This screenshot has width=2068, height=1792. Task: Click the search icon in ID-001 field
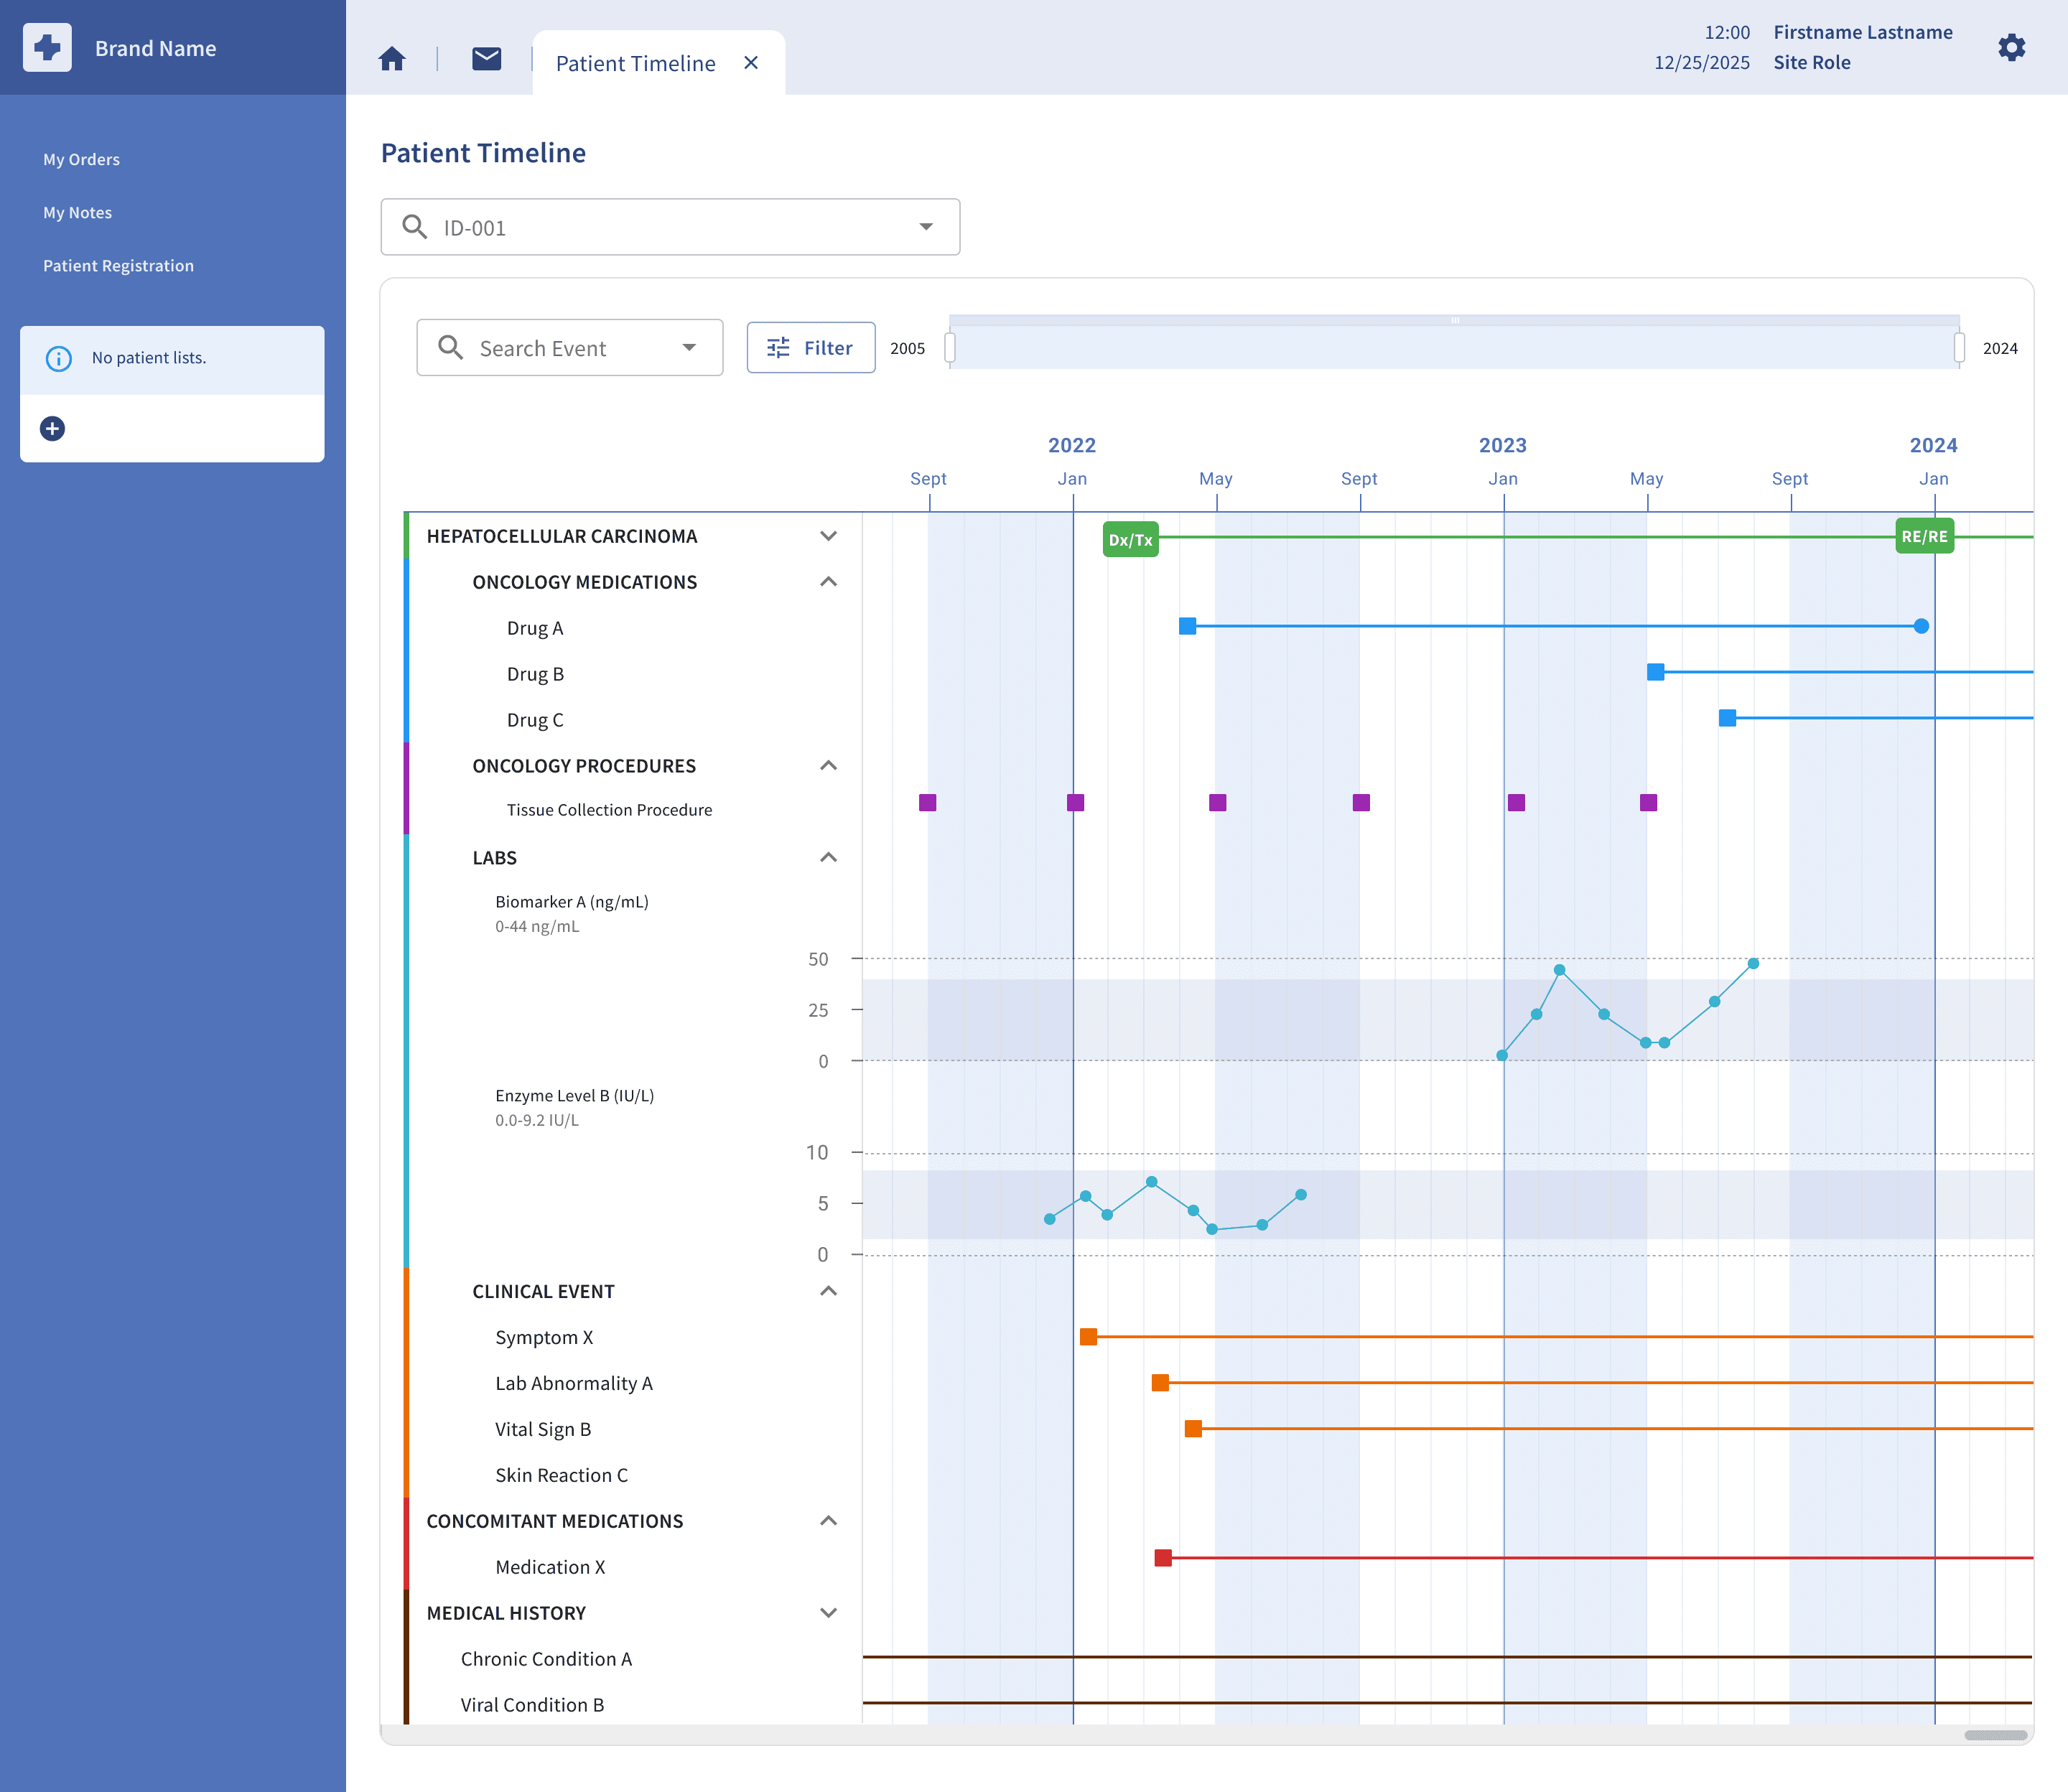click(414, 227)
